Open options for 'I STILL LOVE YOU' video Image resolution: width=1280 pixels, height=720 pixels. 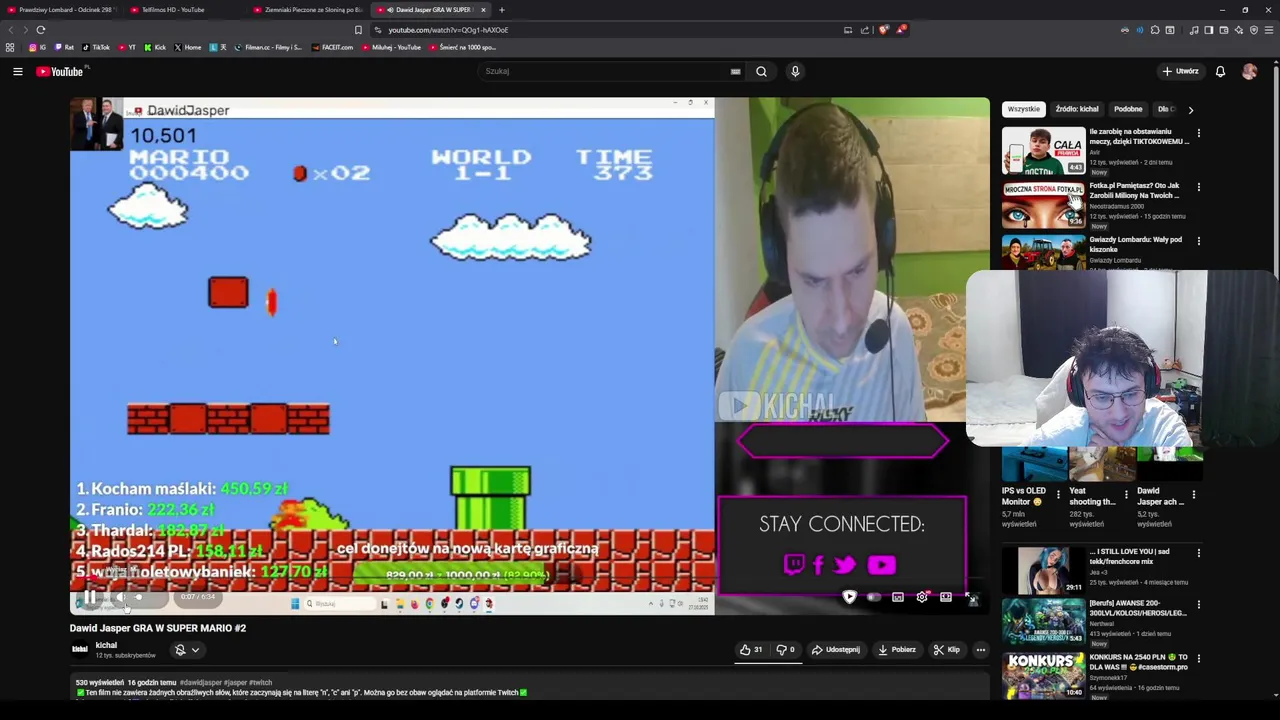(1198, 553)
